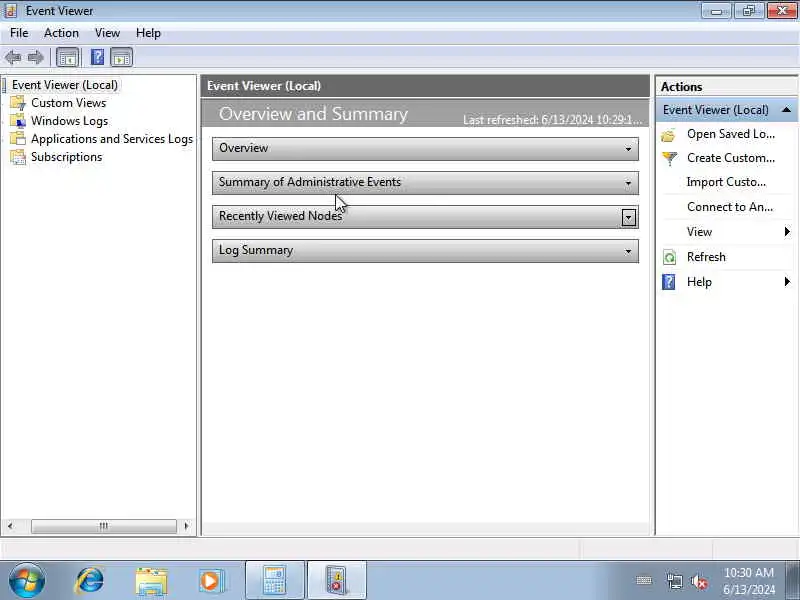Viewport: 800px width, 600px height.
Task: Open the Help menu in the menu bar
Action: (148, 33)
